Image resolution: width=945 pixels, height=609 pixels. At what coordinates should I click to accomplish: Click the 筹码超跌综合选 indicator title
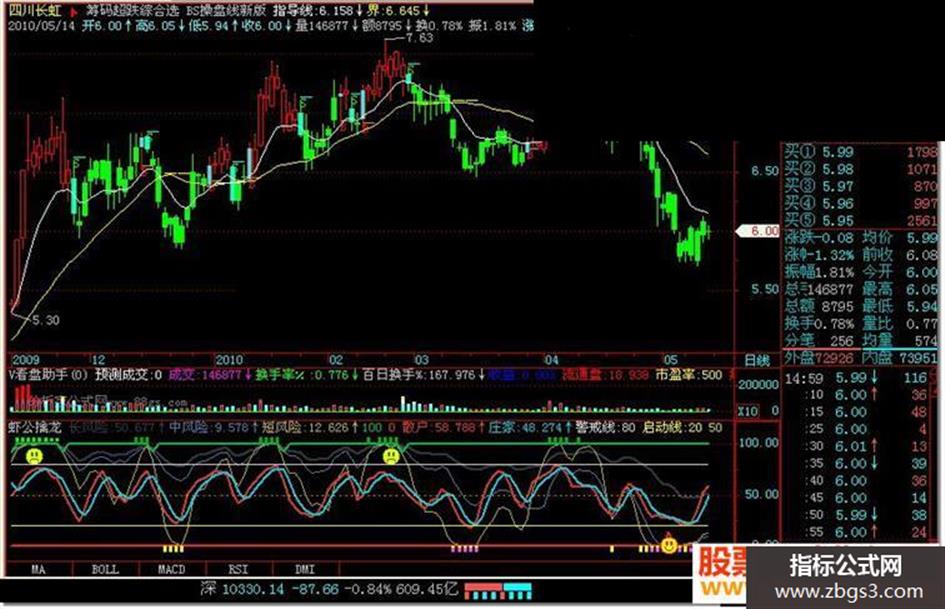[x=131, y=11]
